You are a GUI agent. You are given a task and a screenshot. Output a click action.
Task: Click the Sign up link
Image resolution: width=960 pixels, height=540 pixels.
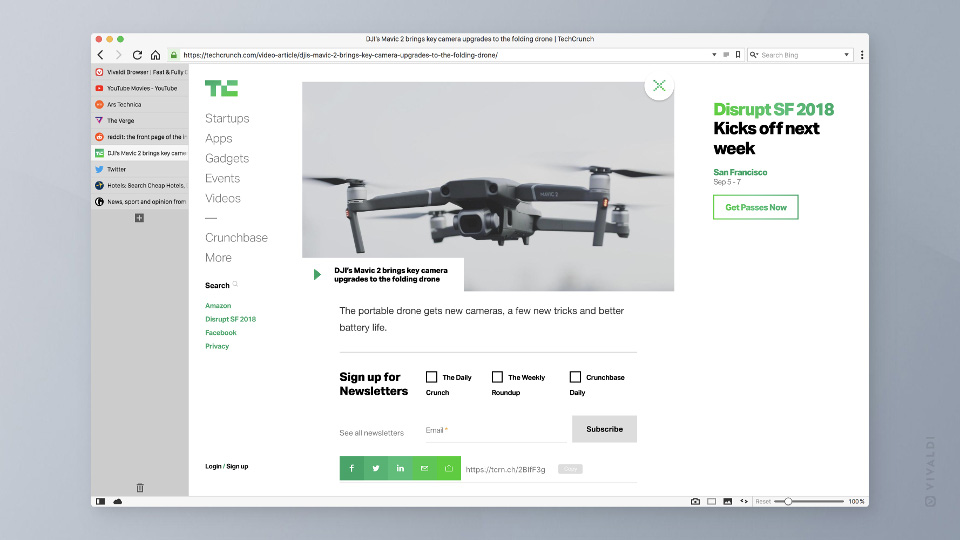(x=238, y=467)
